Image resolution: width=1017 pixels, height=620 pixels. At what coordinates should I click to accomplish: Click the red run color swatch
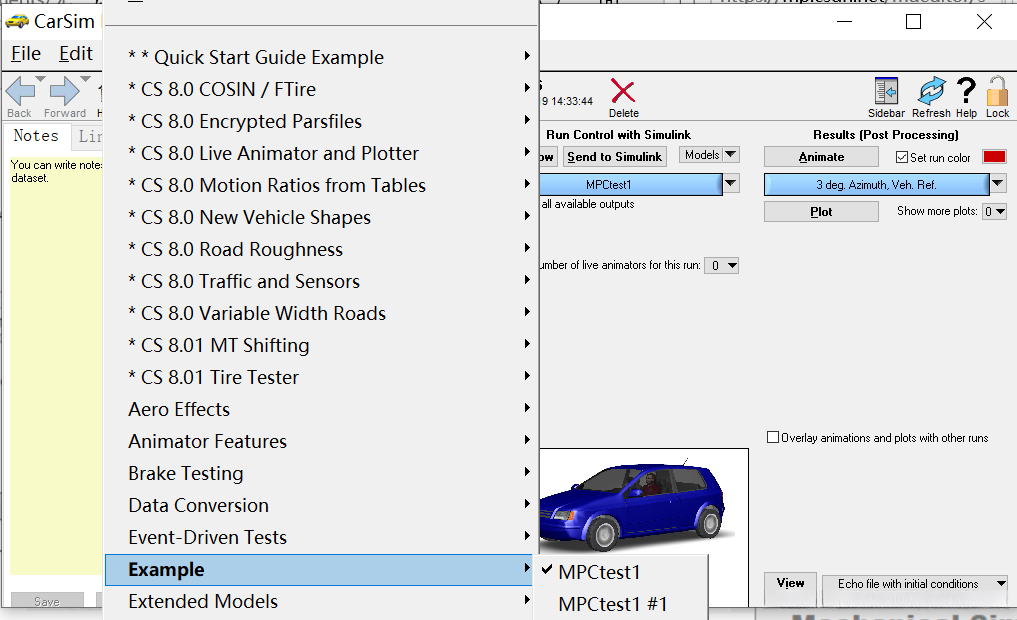point(994,157)
